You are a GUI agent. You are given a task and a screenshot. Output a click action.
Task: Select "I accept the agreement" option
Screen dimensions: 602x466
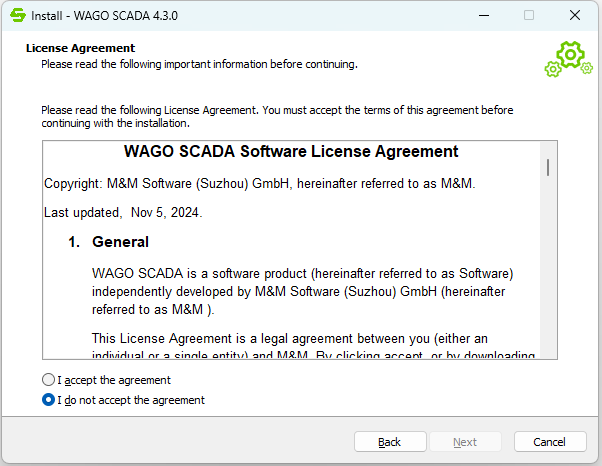click(49, 380)
